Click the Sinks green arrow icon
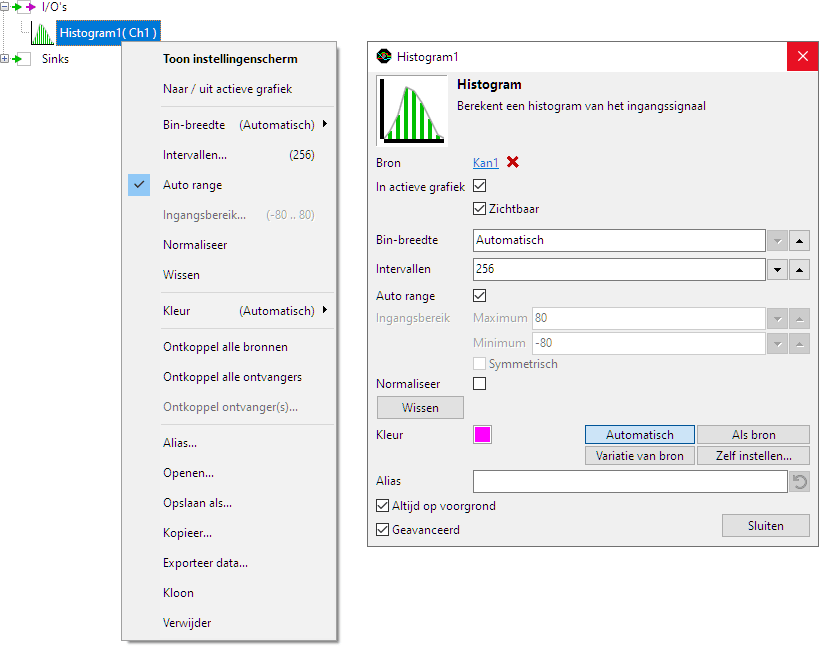 pyautogui.click(x=21, y=58)
